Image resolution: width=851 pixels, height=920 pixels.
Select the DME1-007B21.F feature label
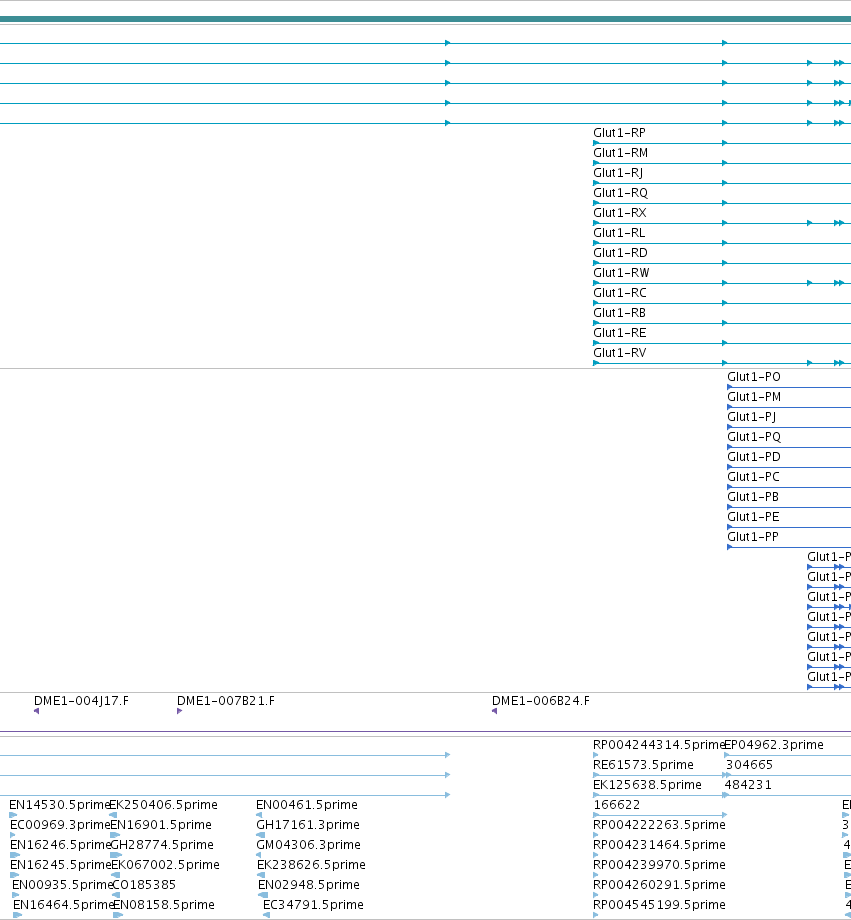tap(226, 701)
